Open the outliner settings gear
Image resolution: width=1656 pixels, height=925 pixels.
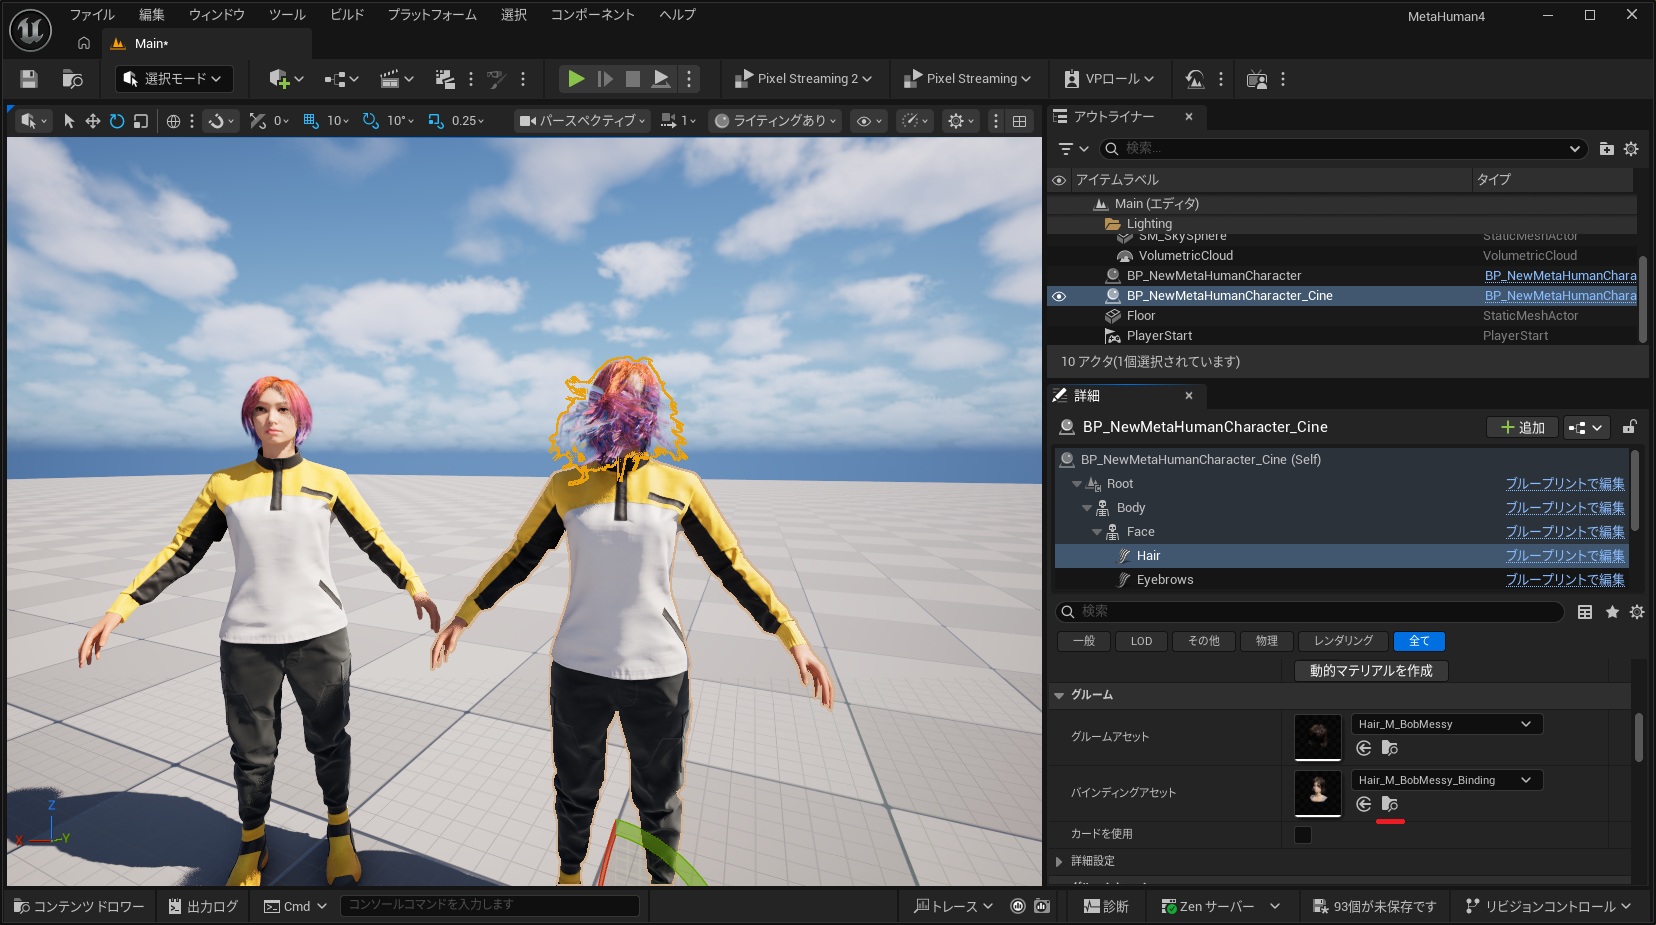coord(1631,149)
